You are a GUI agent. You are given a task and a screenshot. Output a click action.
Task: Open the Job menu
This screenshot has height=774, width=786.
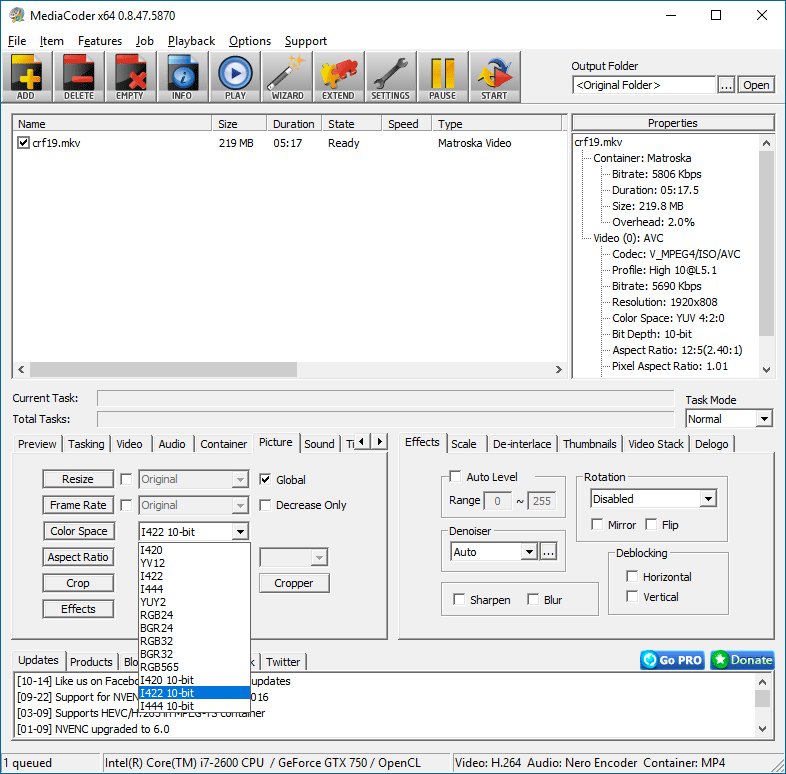[x=144, y=41]
